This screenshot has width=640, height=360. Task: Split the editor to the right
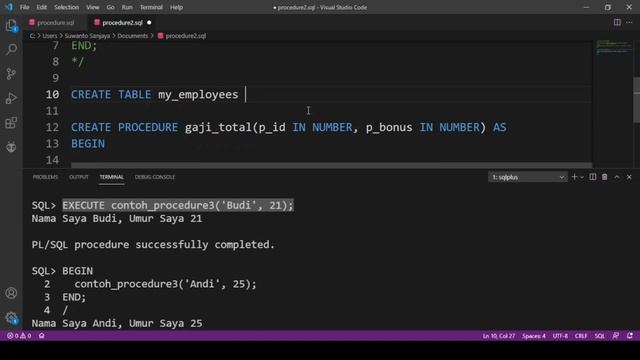click(617, 22)
